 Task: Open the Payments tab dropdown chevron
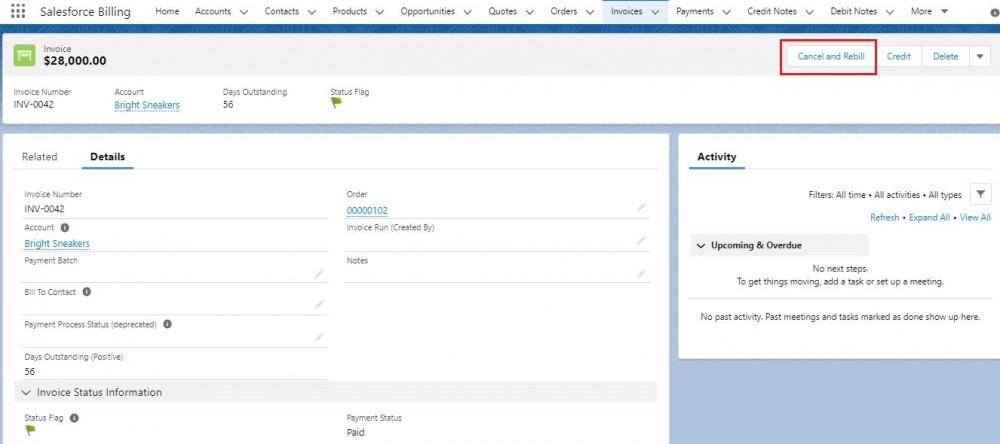726,11
